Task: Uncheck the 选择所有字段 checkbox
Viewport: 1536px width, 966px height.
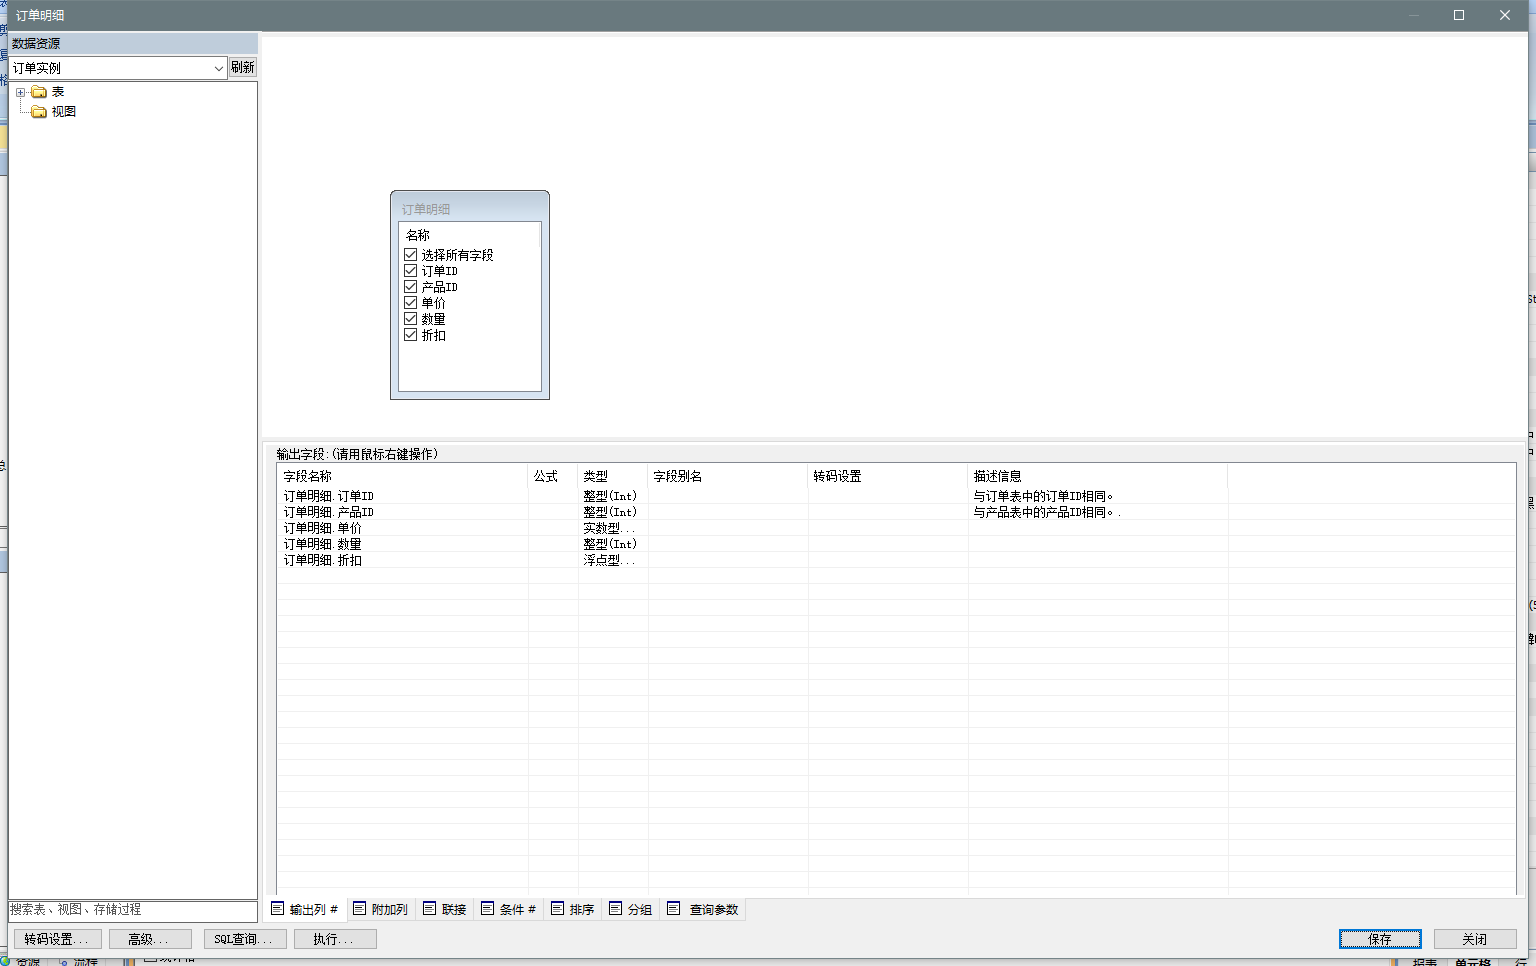Action: tap(410, 255)
